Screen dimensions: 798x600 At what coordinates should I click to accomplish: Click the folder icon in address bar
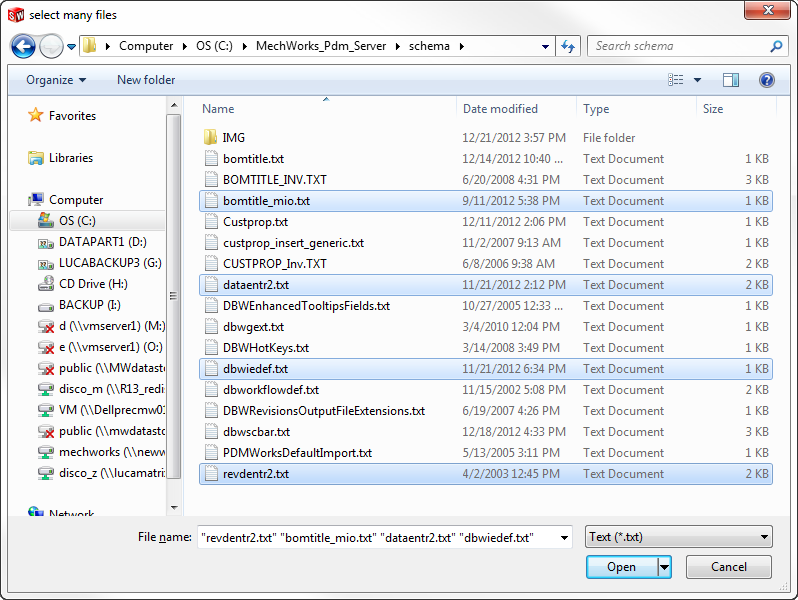pyautogui.click(x=90, y=46)
